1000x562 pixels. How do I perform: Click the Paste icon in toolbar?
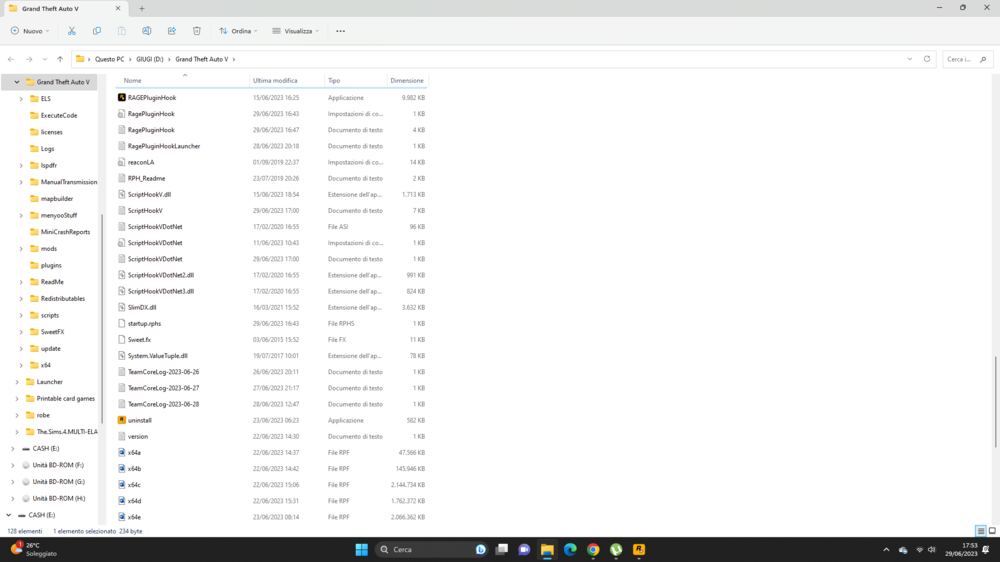[122, 31]
